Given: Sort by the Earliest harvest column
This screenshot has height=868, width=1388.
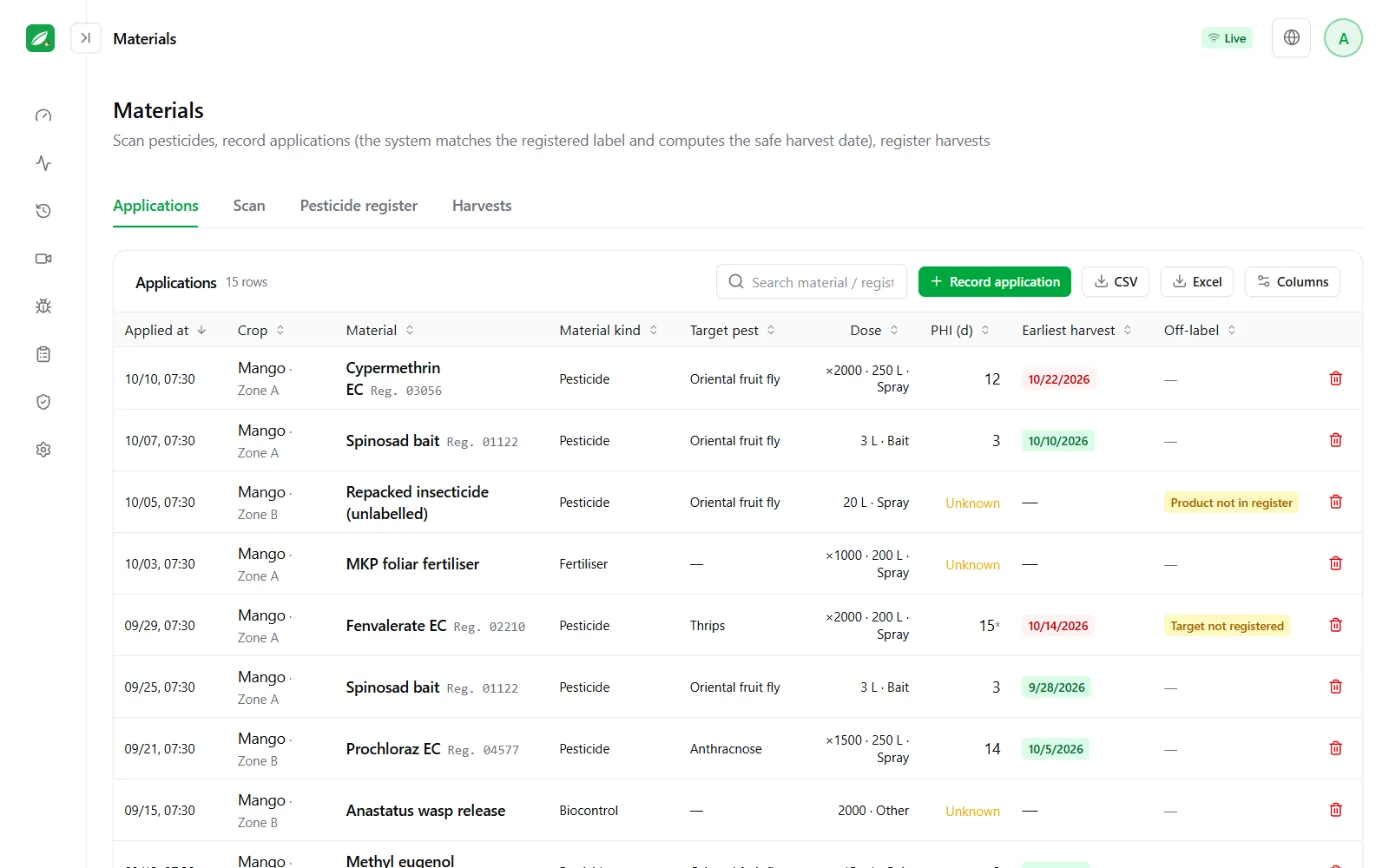Looking at the screenshot, I should 1077,330.
